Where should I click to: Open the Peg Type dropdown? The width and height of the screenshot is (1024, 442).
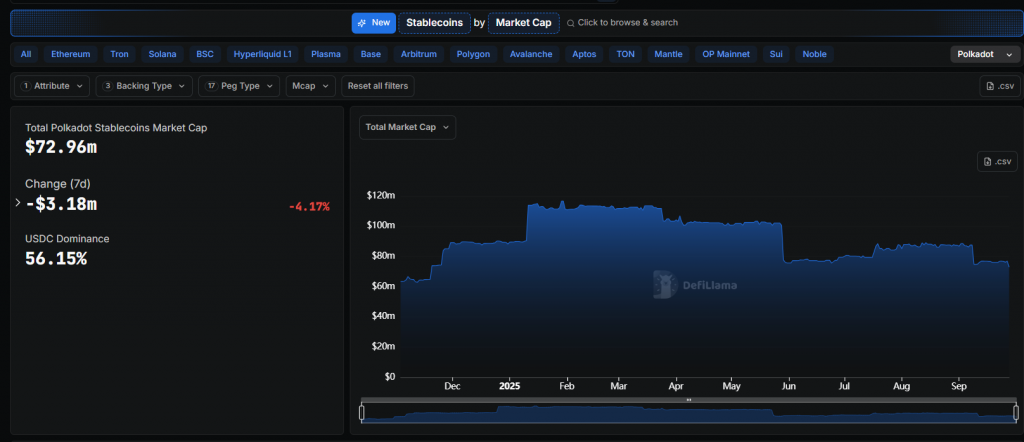point(238,86)
